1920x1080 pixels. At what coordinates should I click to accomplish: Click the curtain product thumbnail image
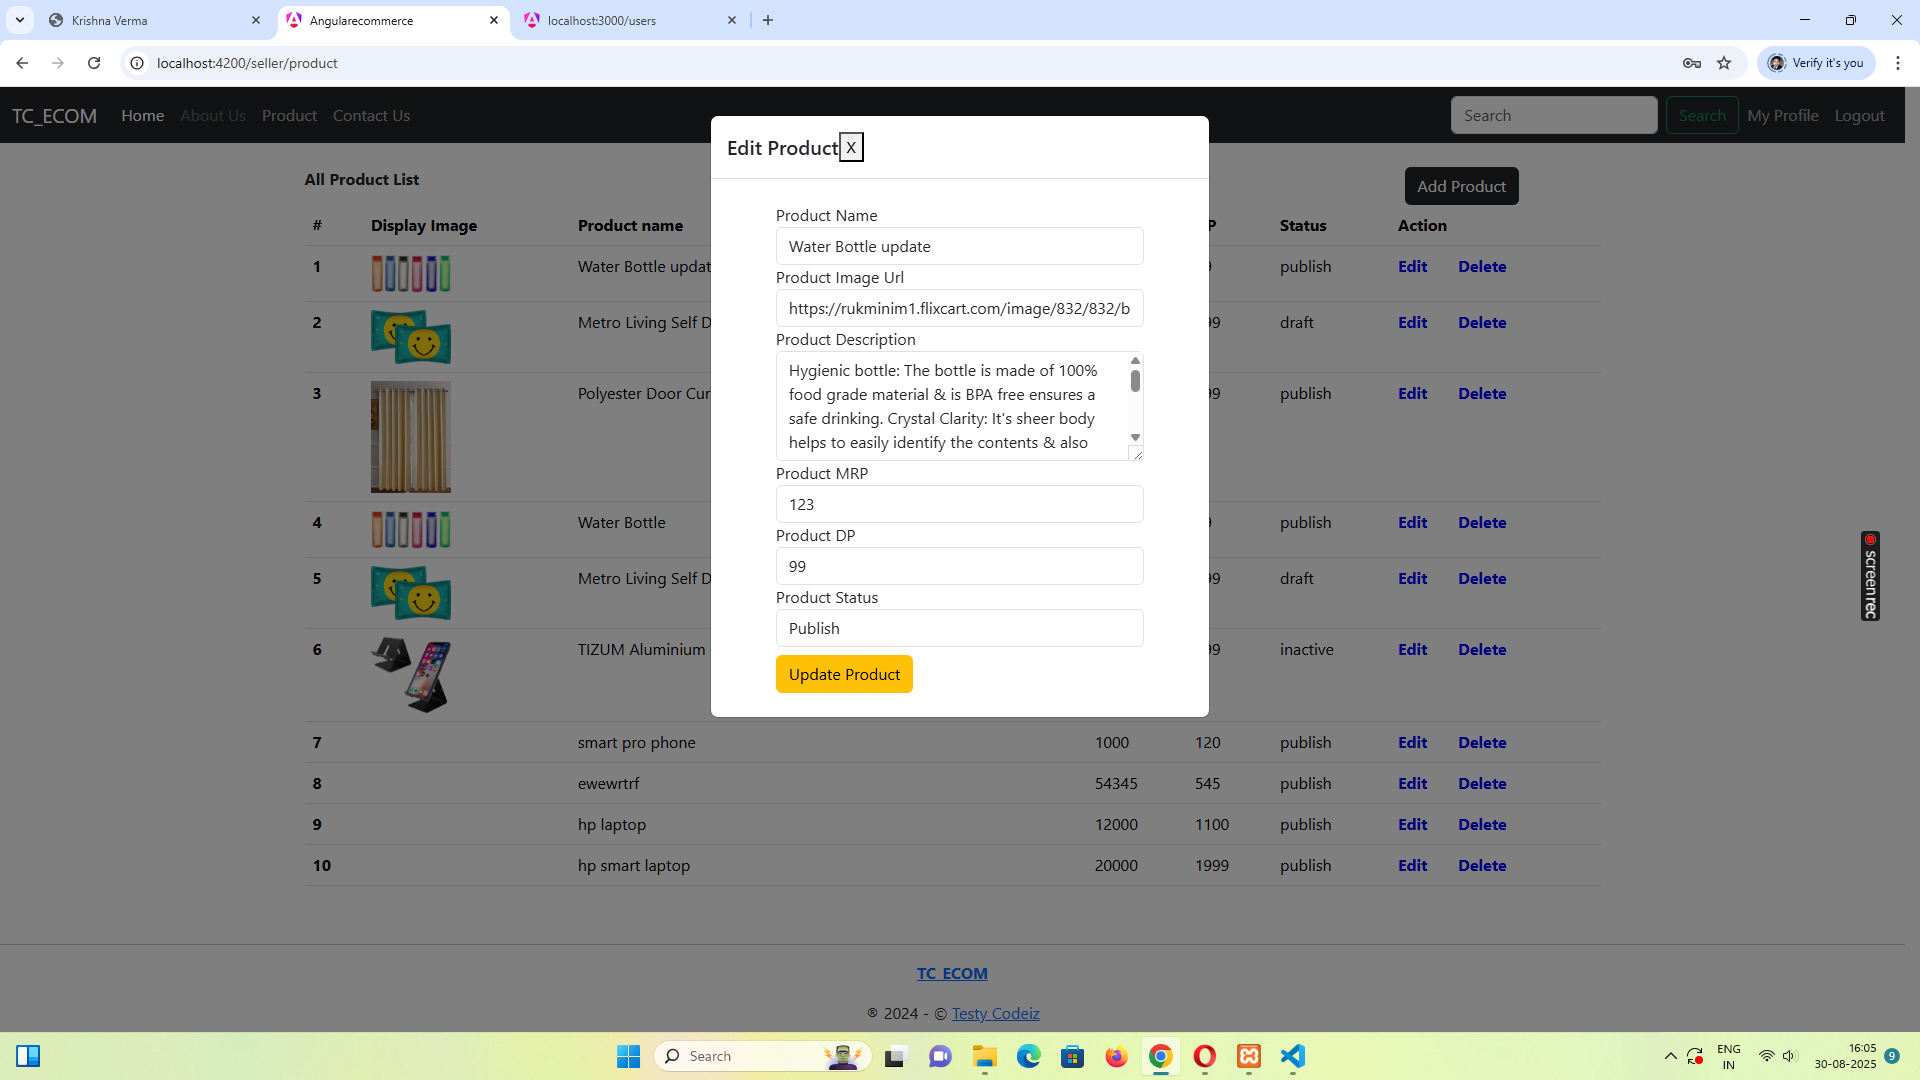(411, 437)
